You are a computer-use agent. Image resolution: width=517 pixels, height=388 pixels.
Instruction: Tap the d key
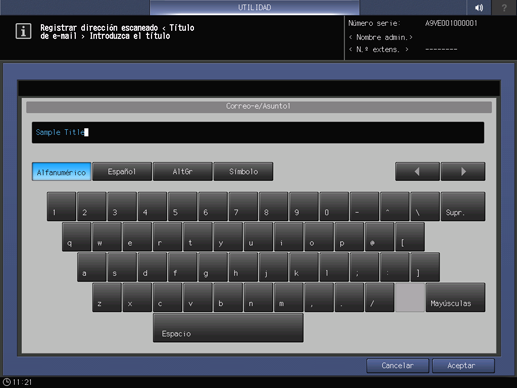(x=152, y=267)
